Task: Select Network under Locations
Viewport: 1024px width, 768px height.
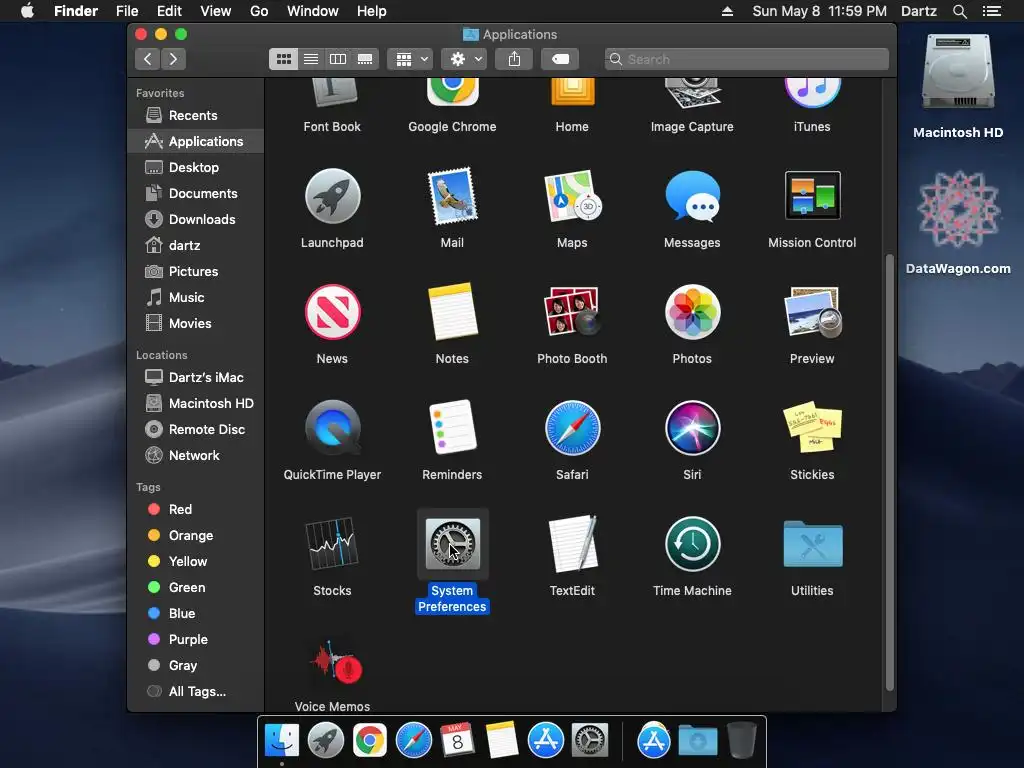Action: point(196,456)
